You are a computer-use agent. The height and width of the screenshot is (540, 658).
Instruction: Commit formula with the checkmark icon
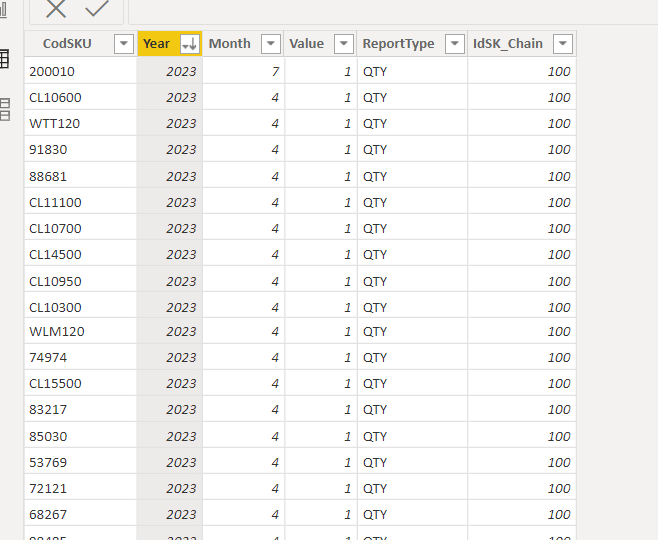coord(97,8)
